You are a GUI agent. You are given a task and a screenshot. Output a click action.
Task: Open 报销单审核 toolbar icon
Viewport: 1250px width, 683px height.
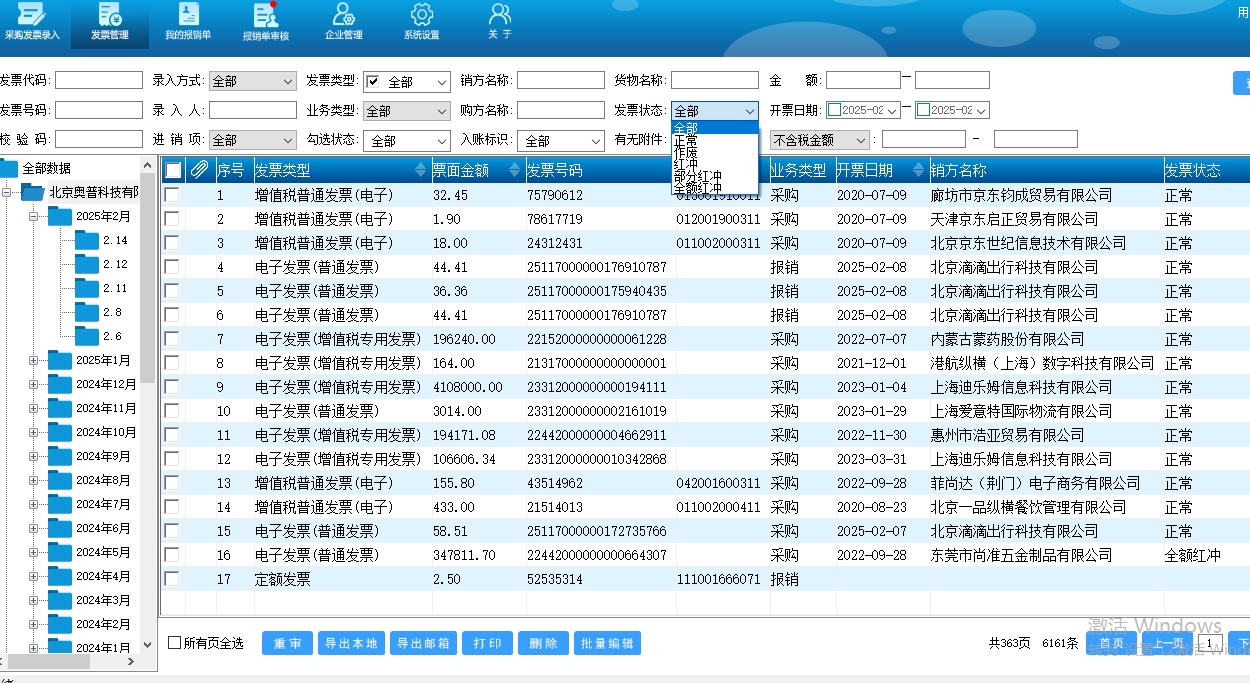266,22
